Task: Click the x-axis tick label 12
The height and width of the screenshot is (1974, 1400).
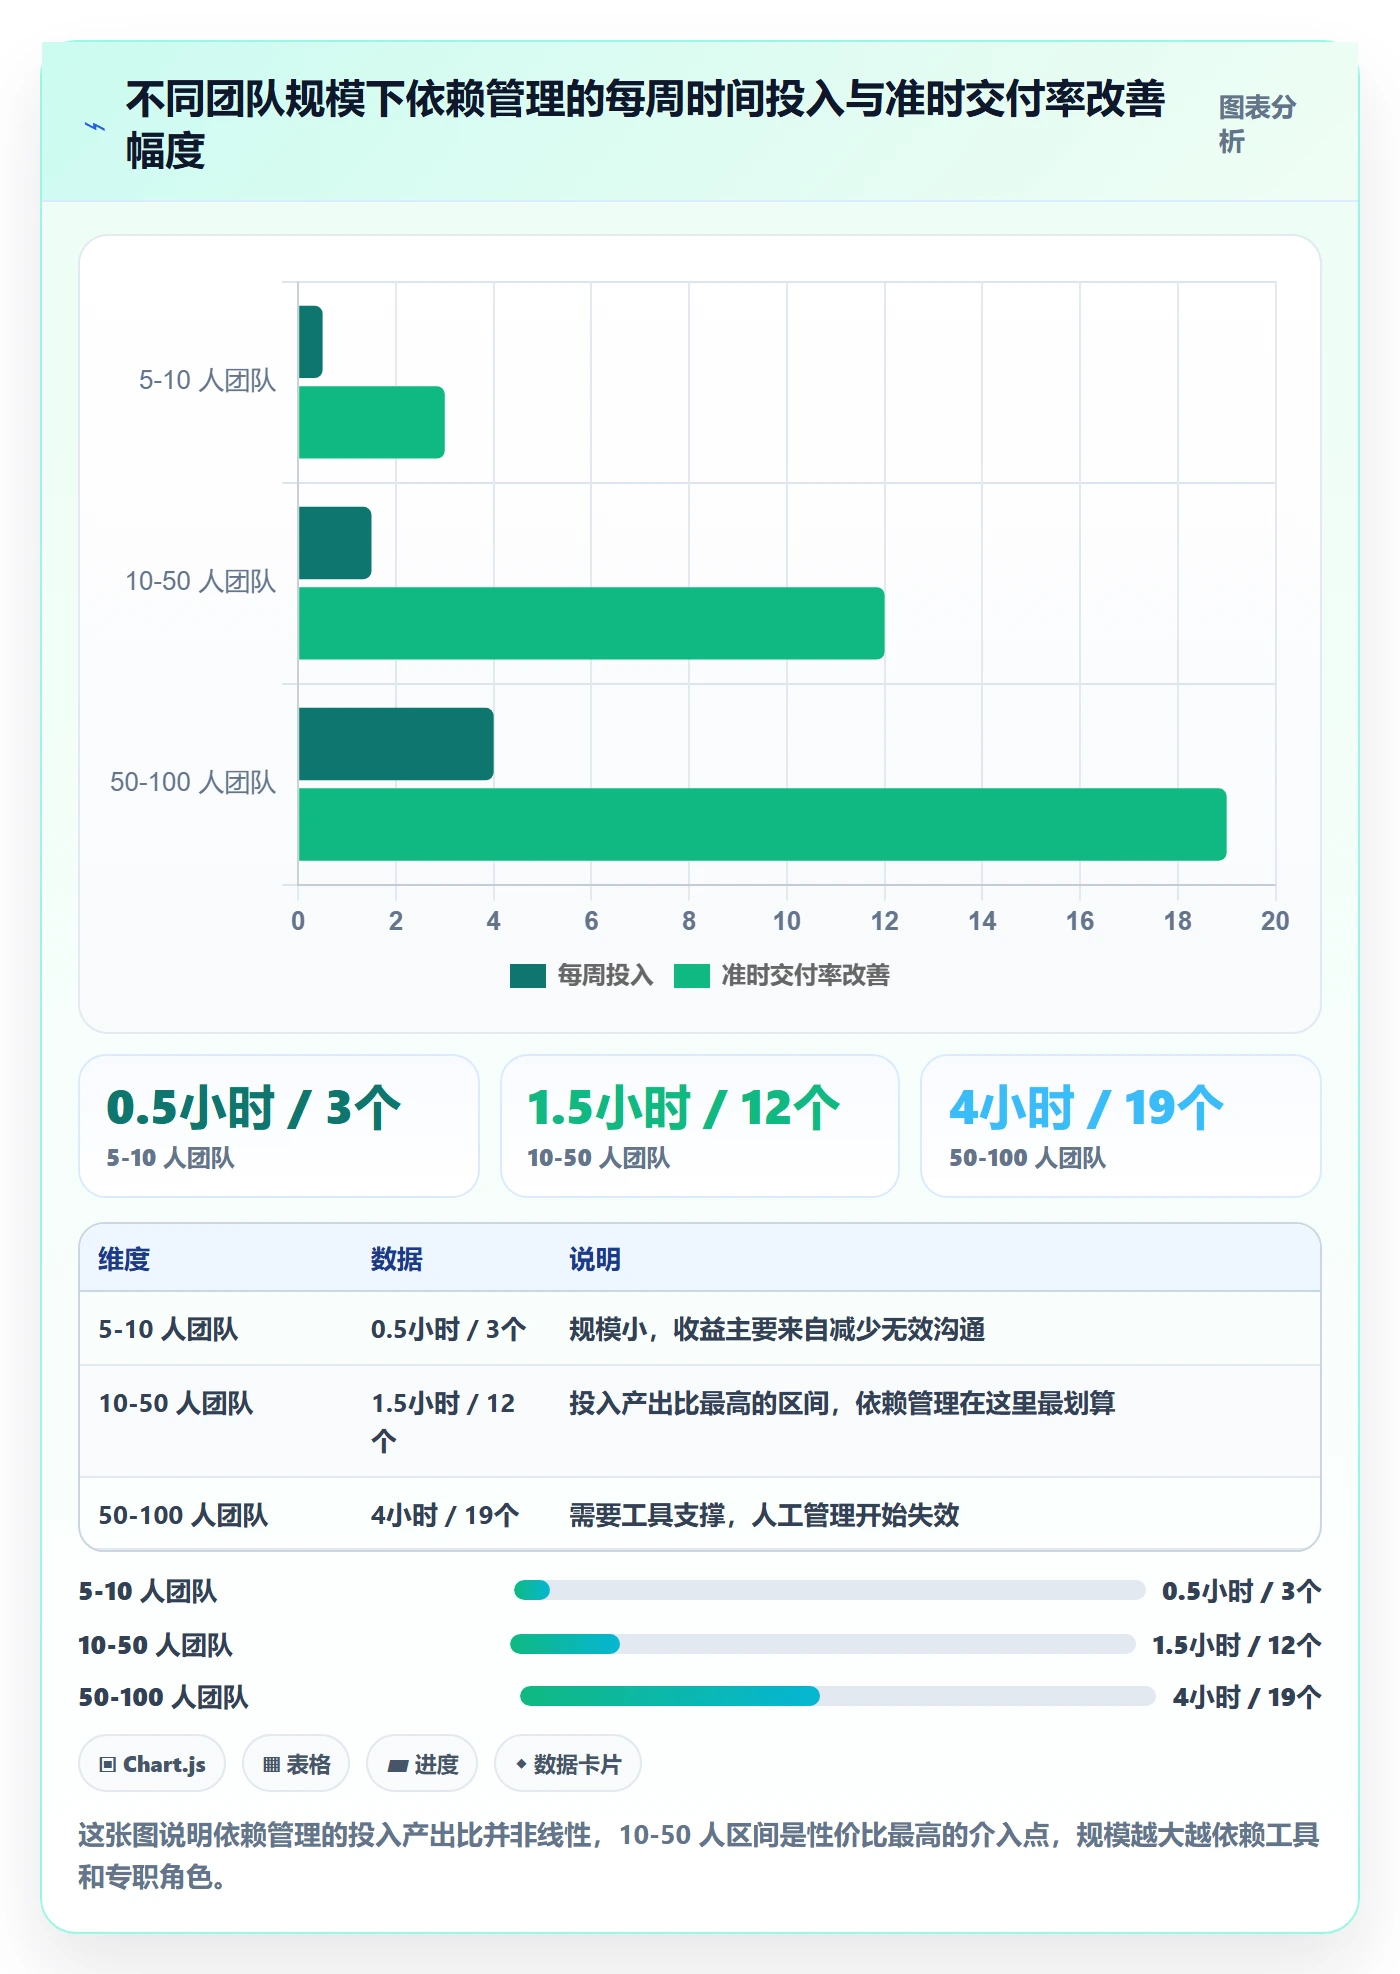Action: coord(884,921)
